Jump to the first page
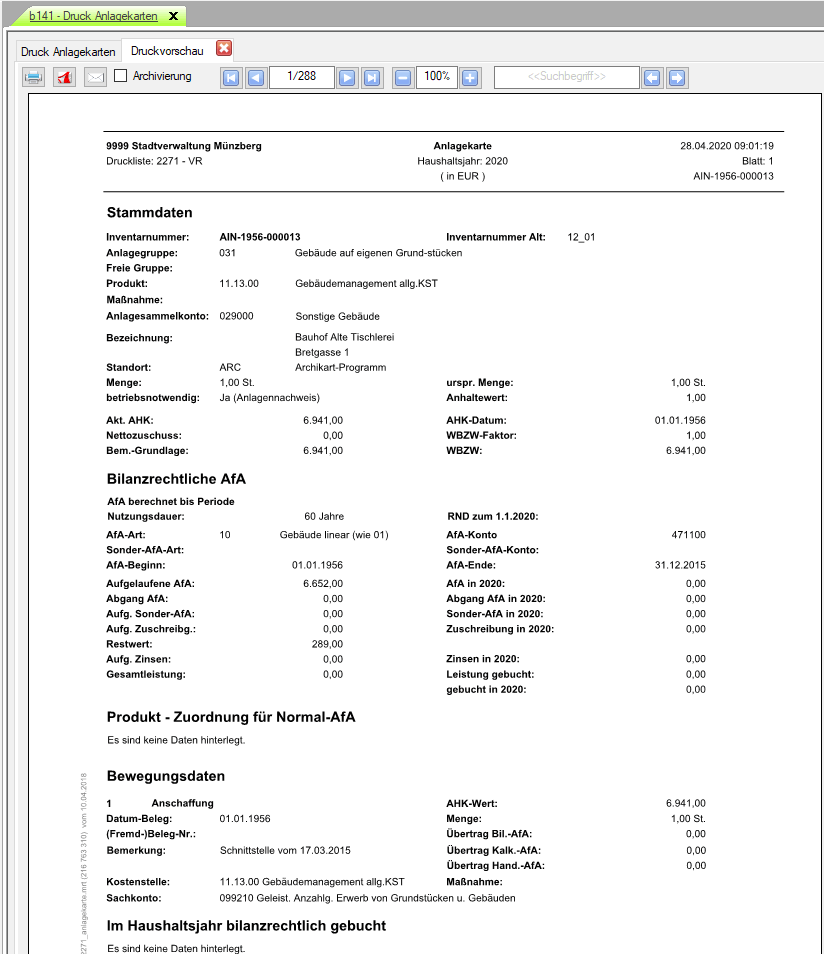The width and height of the screenshot is (824, 954). [x=231, y=77]
